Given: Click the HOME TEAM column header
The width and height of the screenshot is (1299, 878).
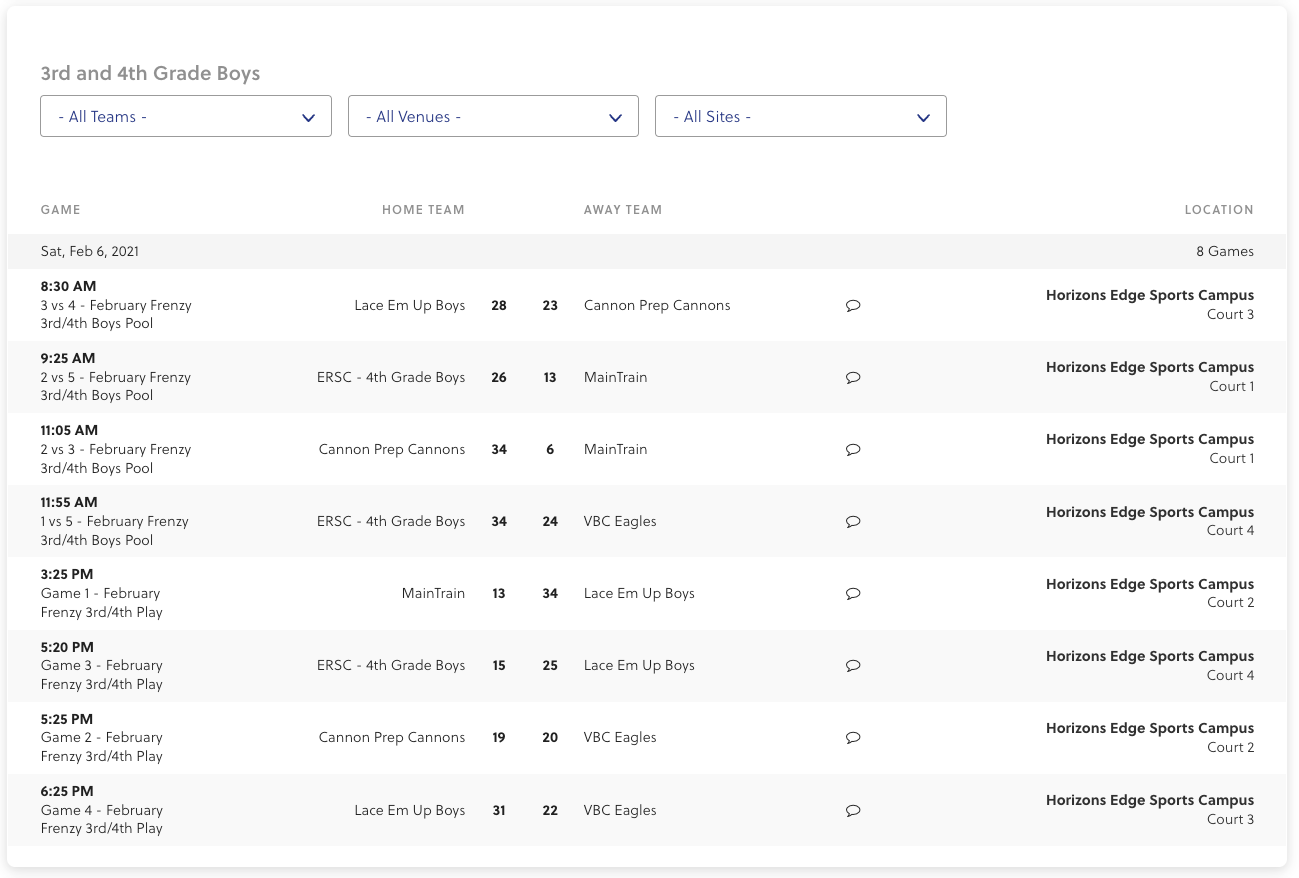Looking at the screenshot, I should [x=423, y=210].
